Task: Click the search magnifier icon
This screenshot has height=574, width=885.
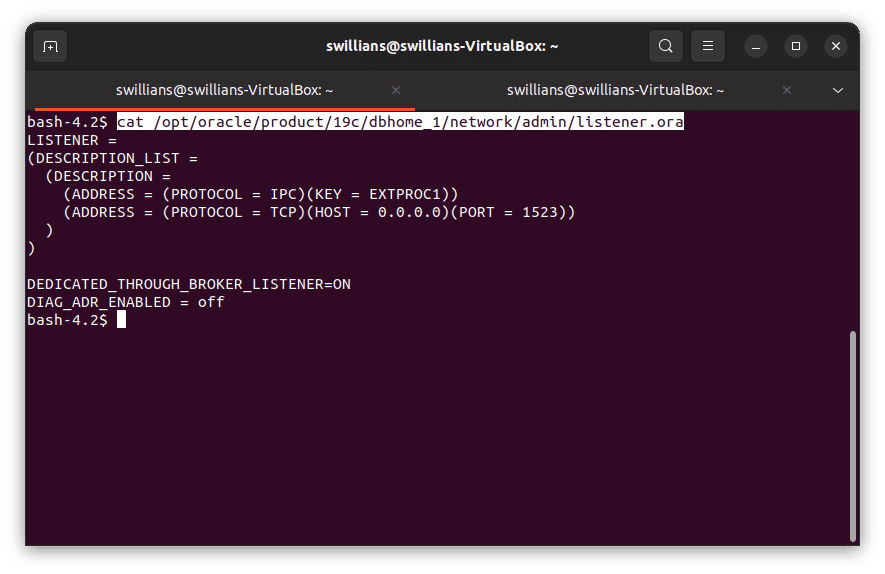Action: 665,46
